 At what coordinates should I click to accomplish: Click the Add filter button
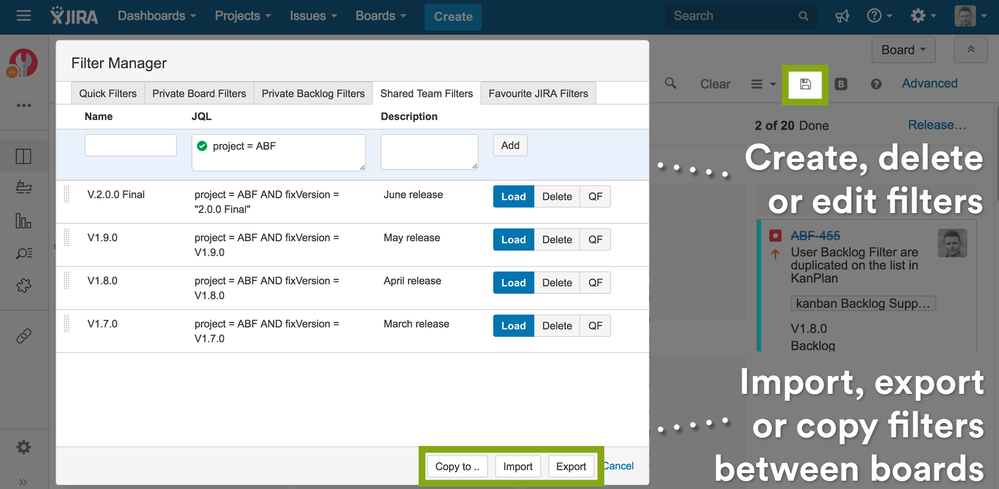pos(510,145)
